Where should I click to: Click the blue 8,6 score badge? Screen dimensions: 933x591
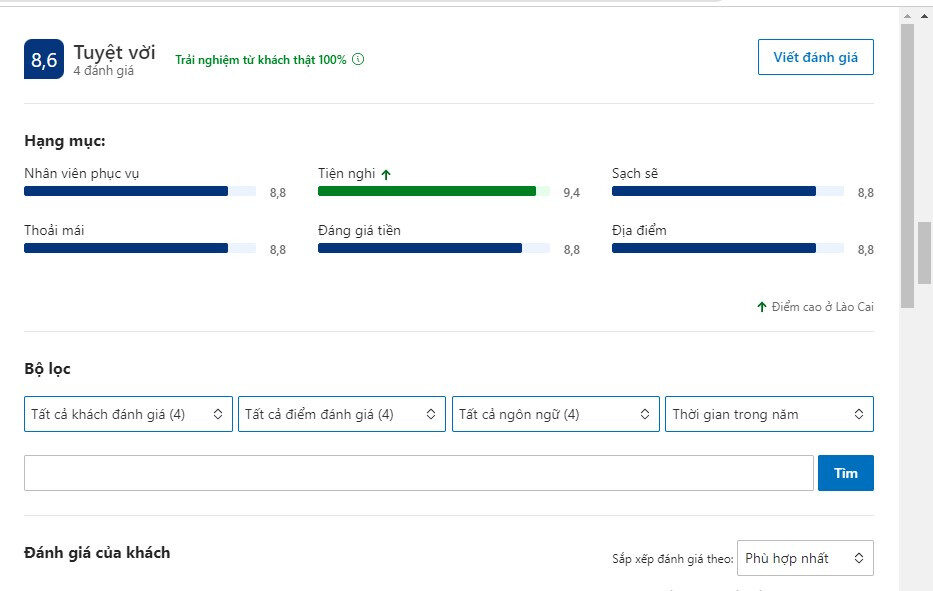click(44, 60)
